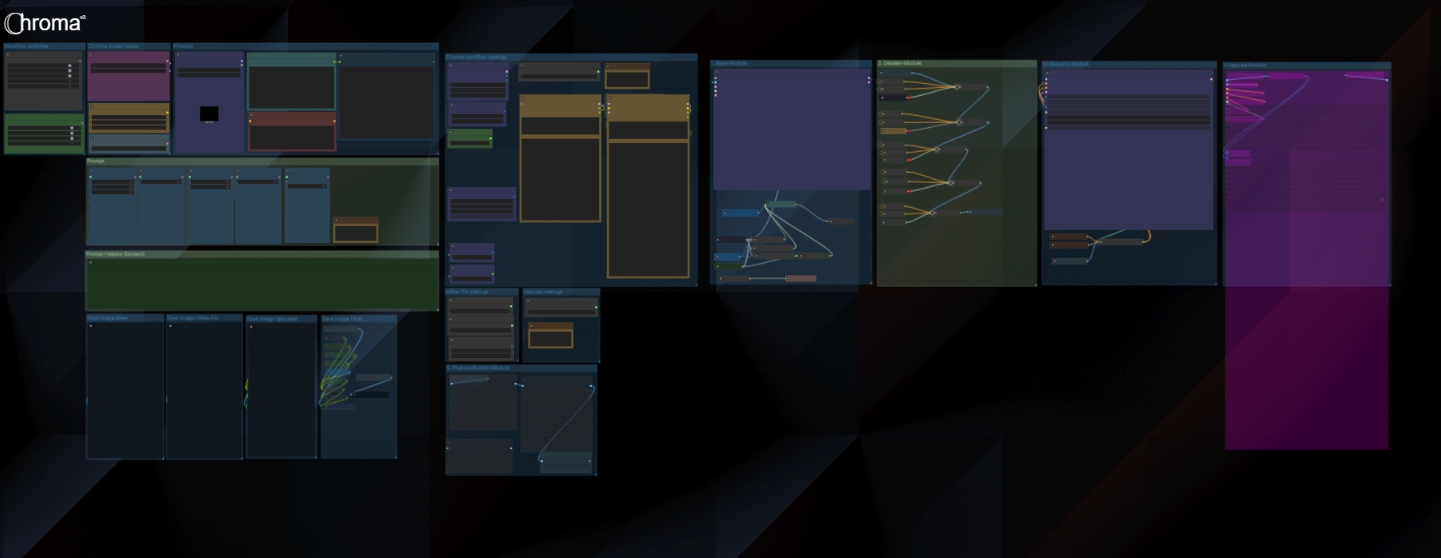Screen dimensions: 1441x558
Task: Select the Save Image Upscaled group title
Action: 274,318
